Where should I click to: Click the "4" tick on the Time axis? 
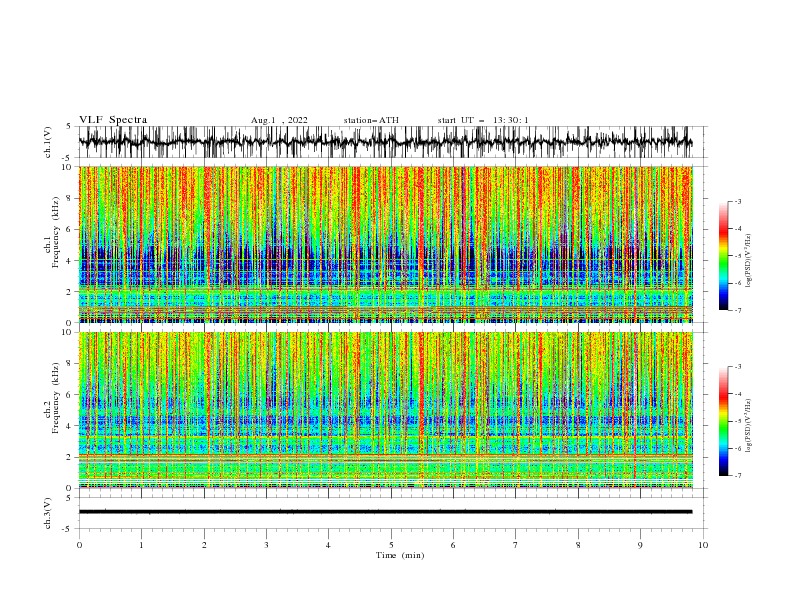click(328, 545)
